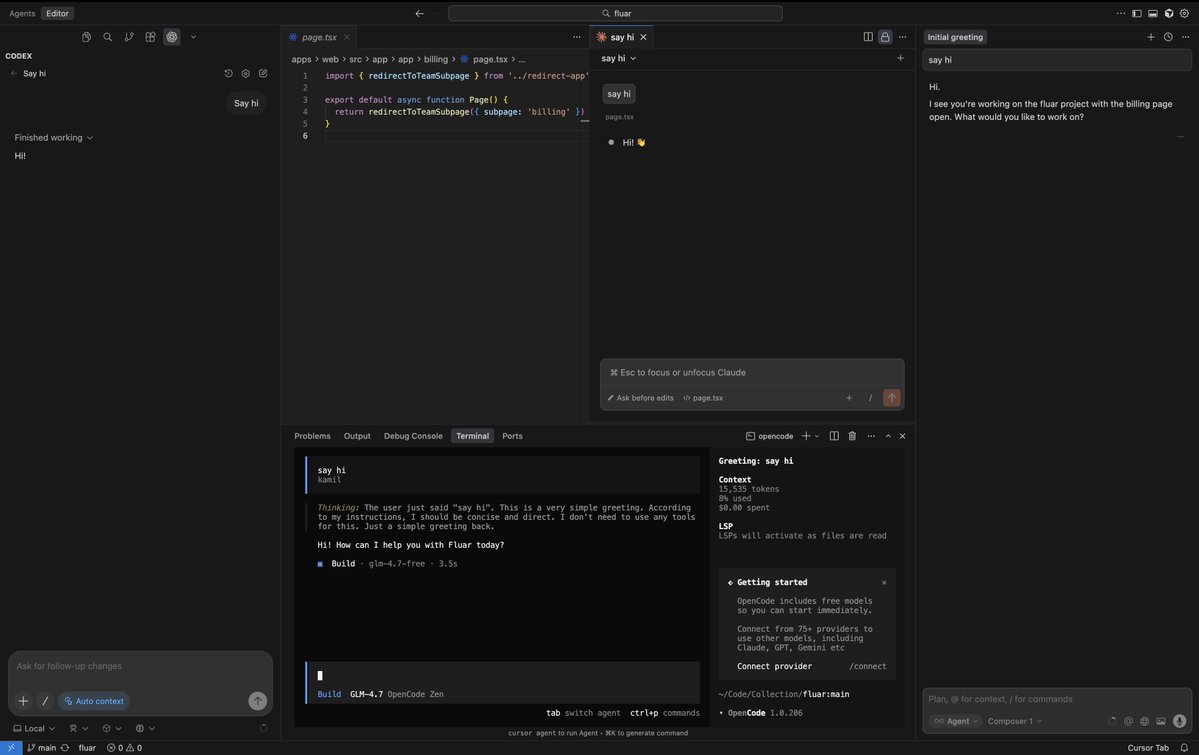The image size is (1199, 755).
Task: Create new Cursor chat with plus icon
Action: click(1151, 37)
